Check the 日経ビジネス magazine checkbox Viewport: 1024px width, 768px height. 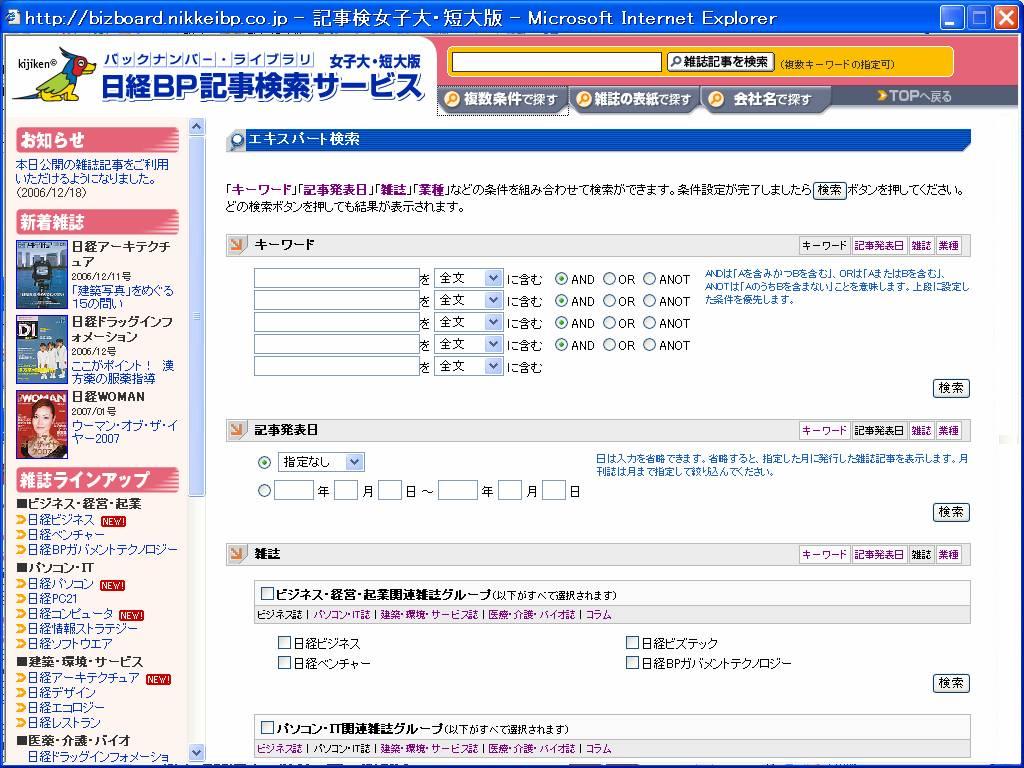(x=284, y=643)
